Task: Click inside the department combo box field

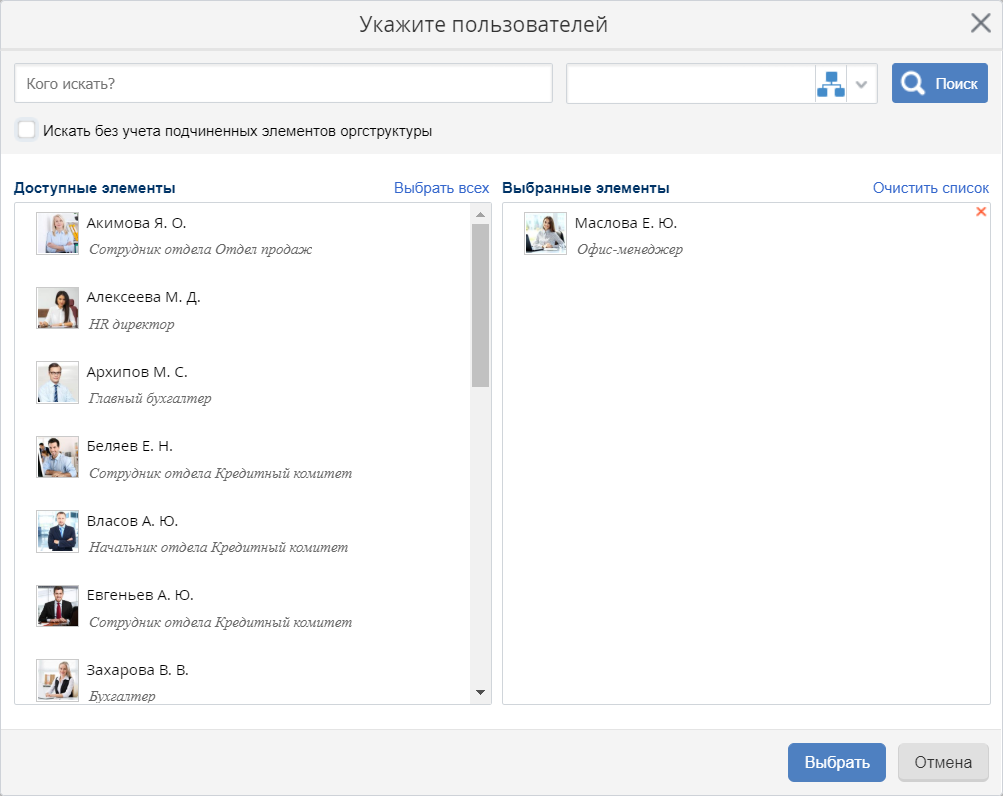Action: 690,84
